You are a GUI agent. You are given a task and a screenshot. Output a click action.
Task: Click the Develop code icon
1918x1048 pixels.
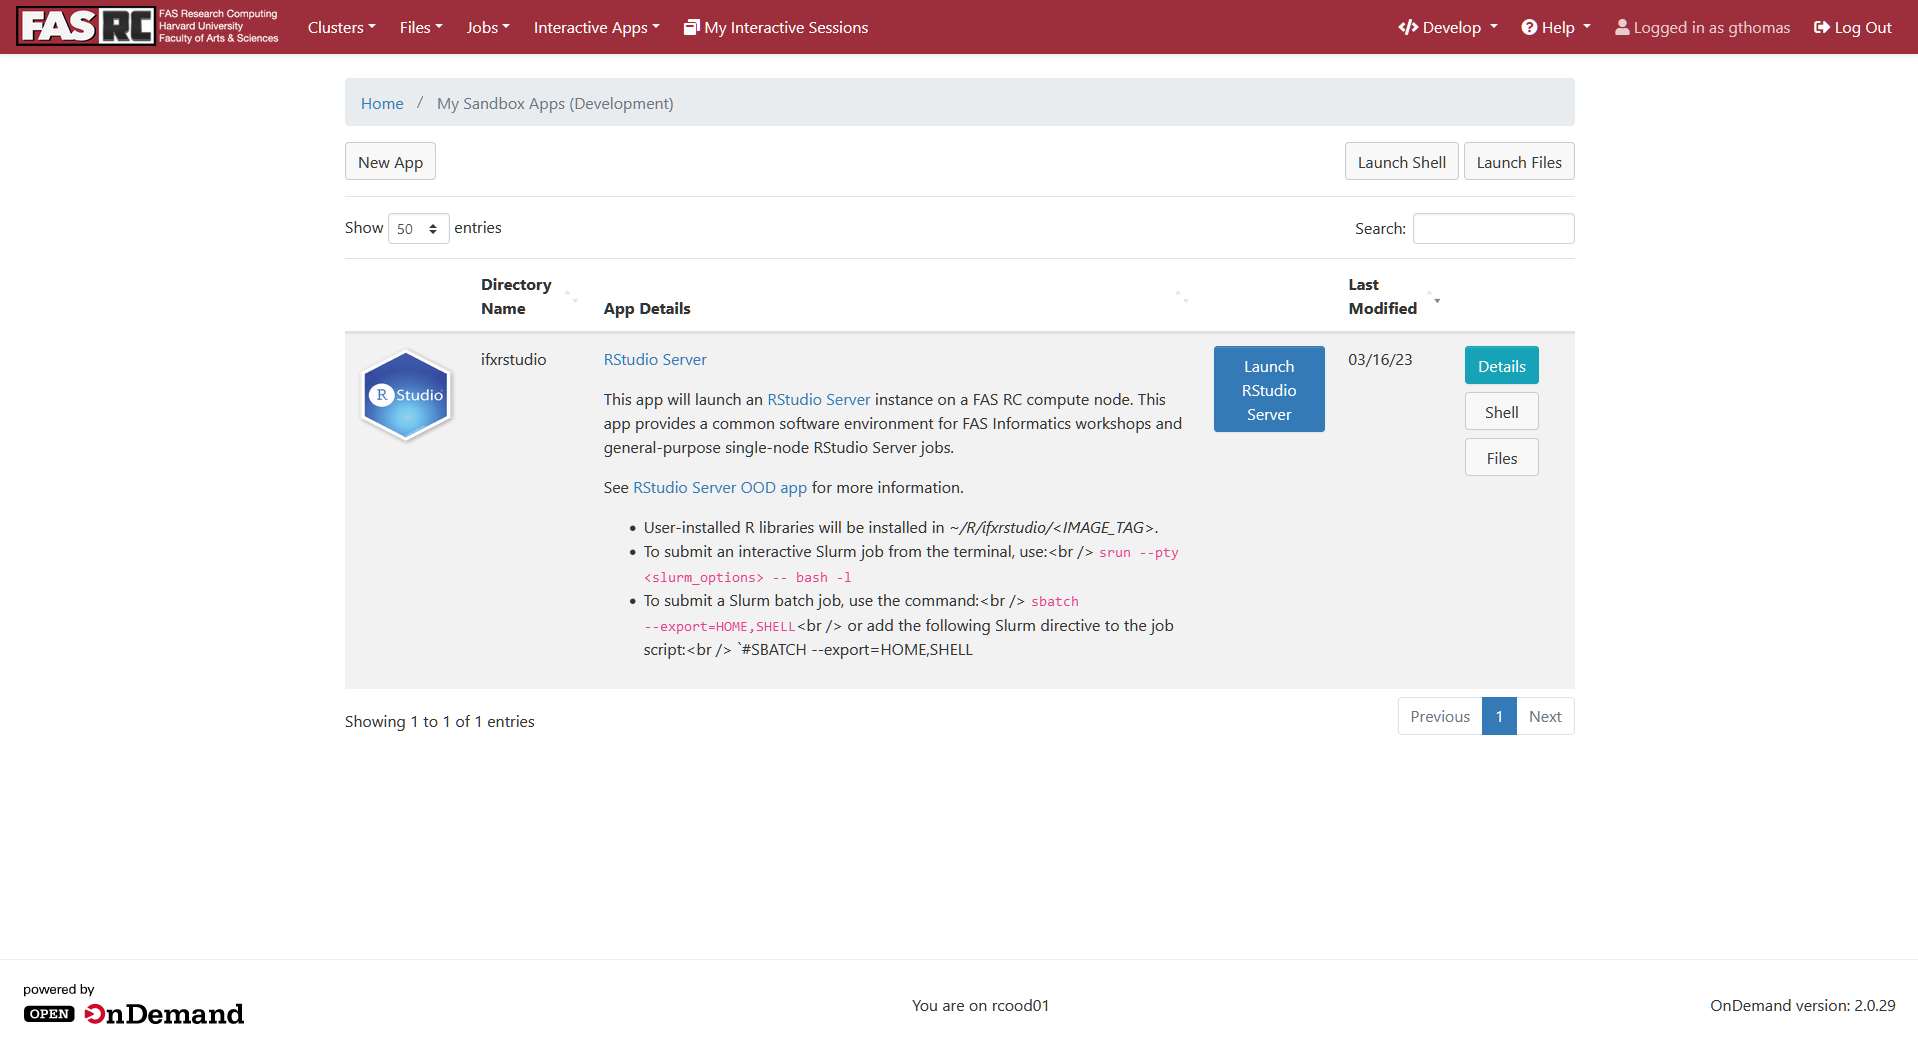click(x=1409, y=27)
